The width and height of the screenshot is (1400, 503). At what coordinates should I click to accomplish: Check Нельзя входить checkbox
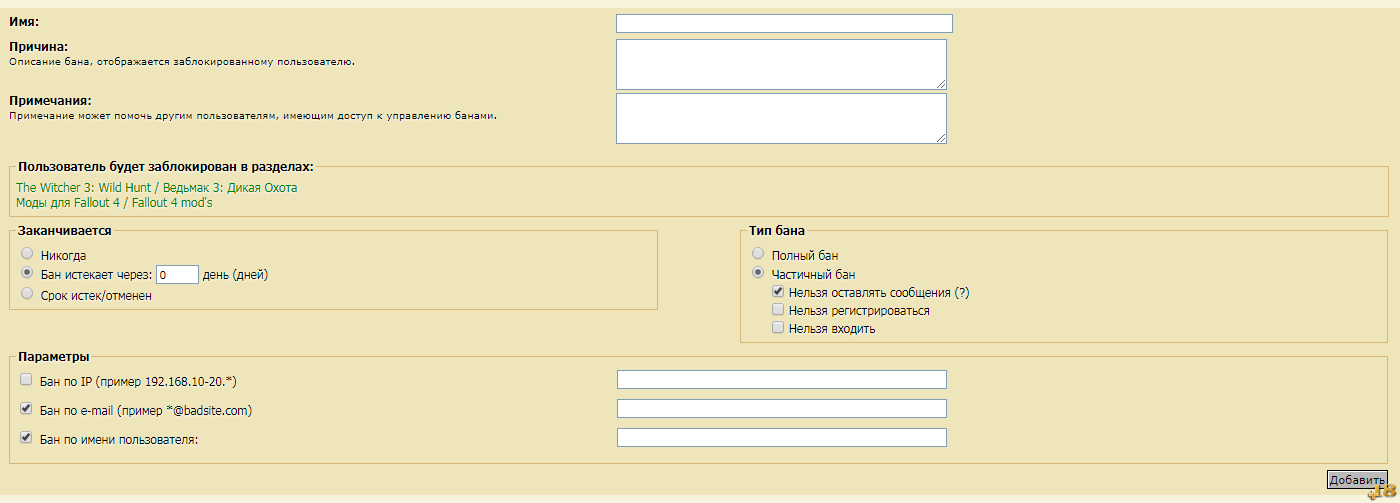click(x=778, y=327)
